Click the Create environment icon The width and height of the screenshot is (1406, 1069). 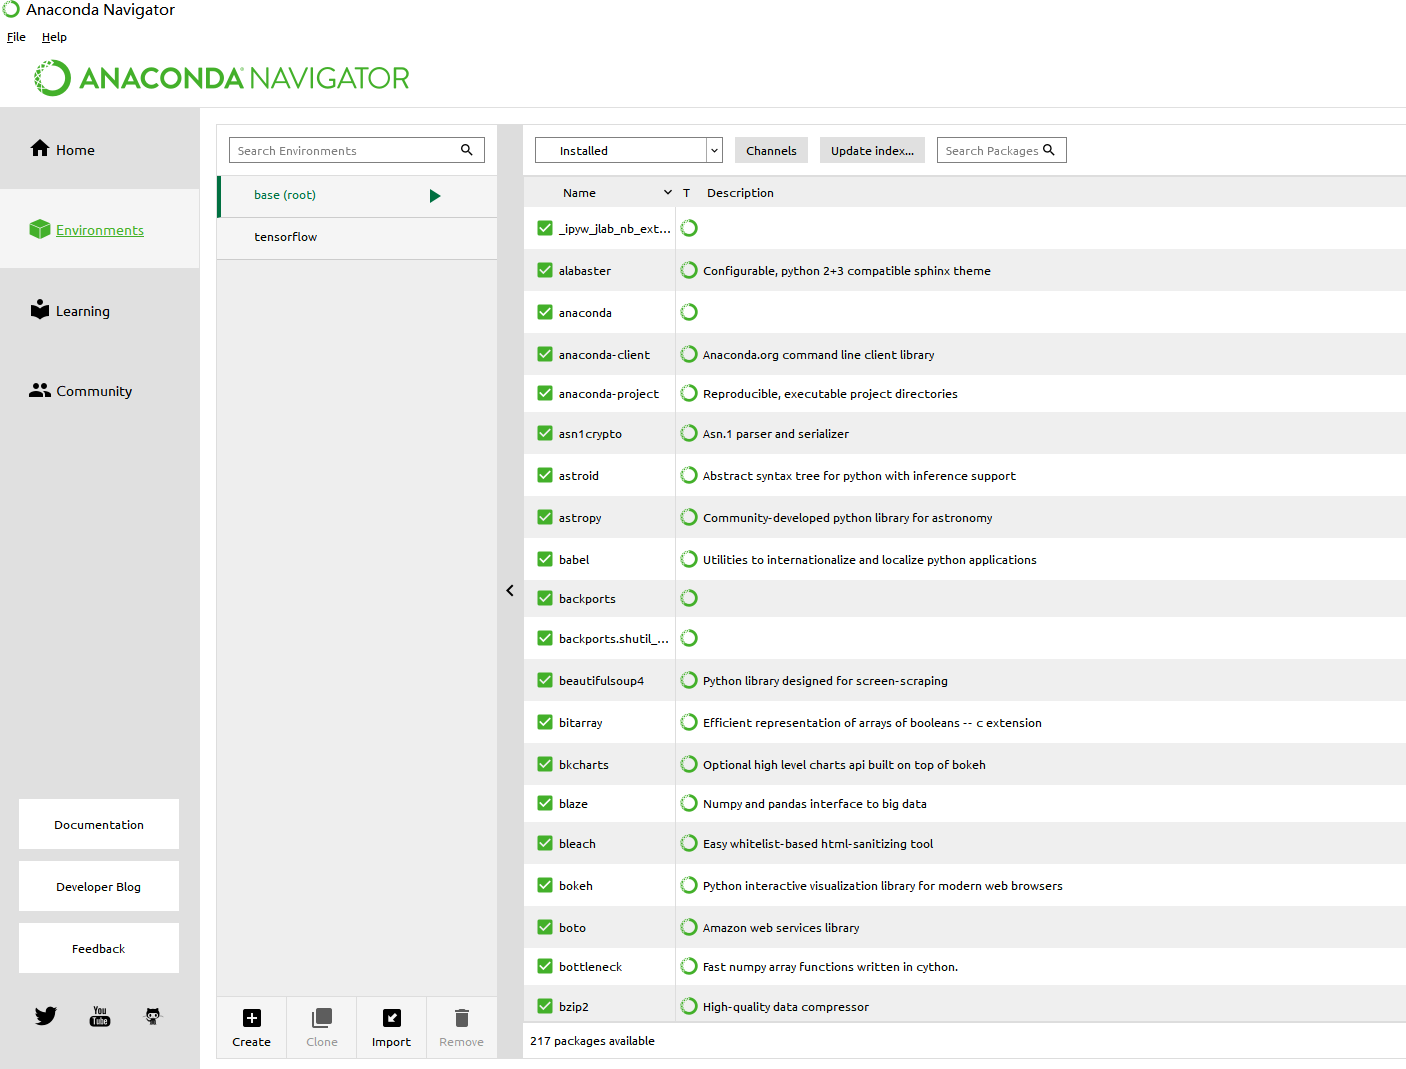[x=252, y=1018]
